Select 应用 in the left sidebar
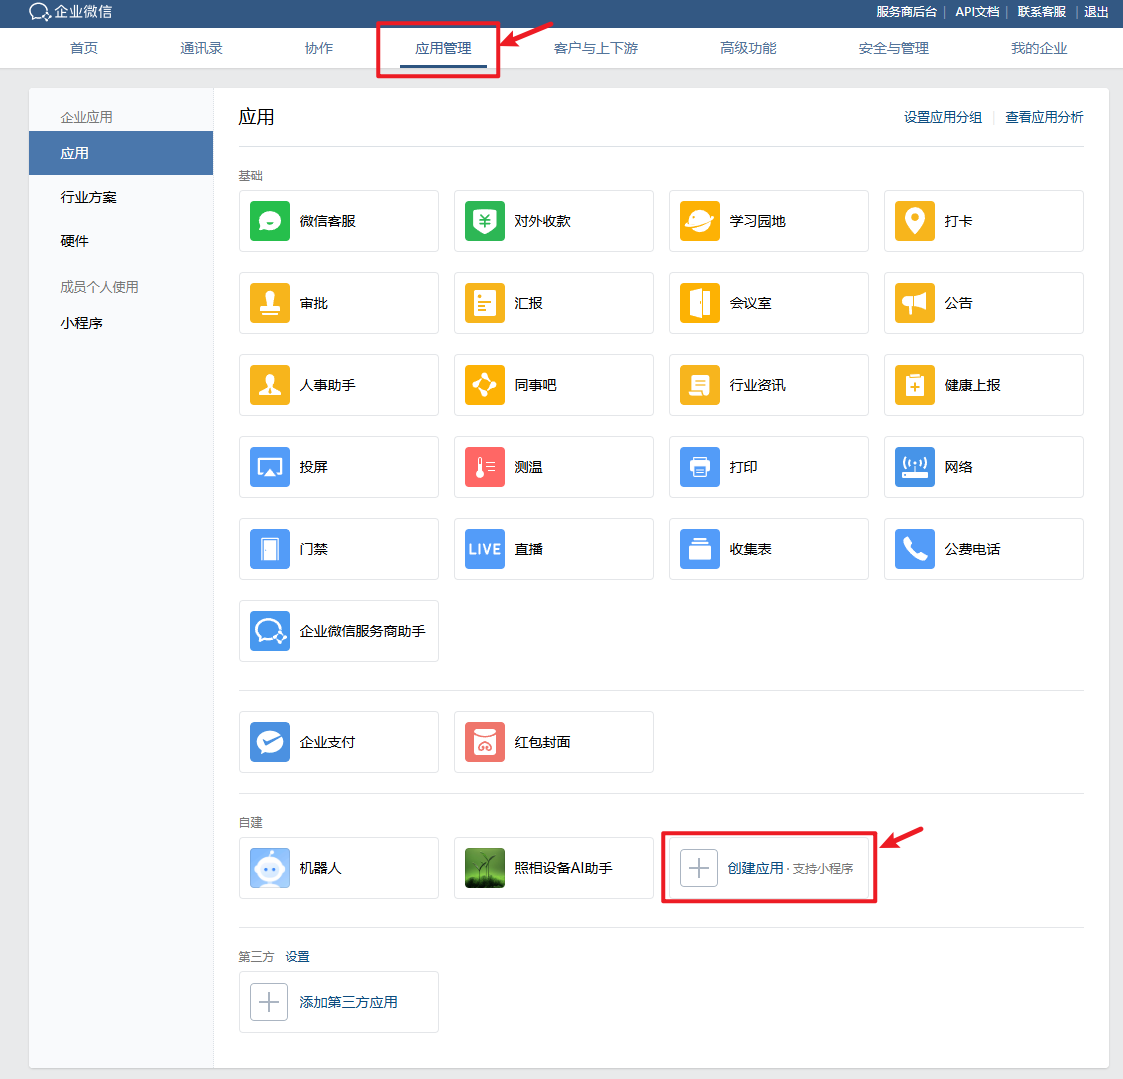Viewport: 1123px width, 1079px height. [x=121, y=153]
